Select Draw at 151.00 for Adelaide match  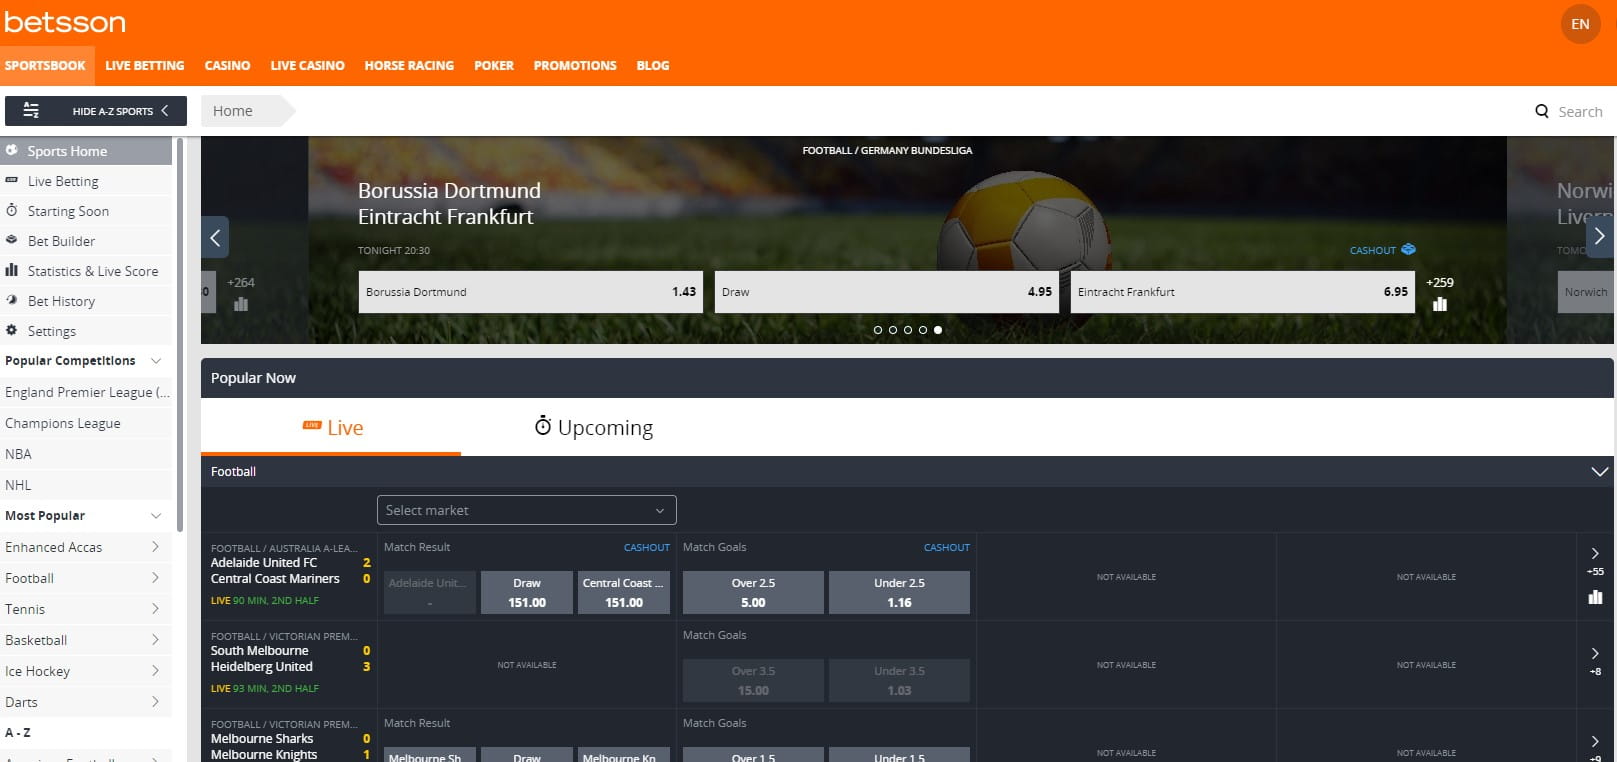pyautogui.click(x=527, y=592)
